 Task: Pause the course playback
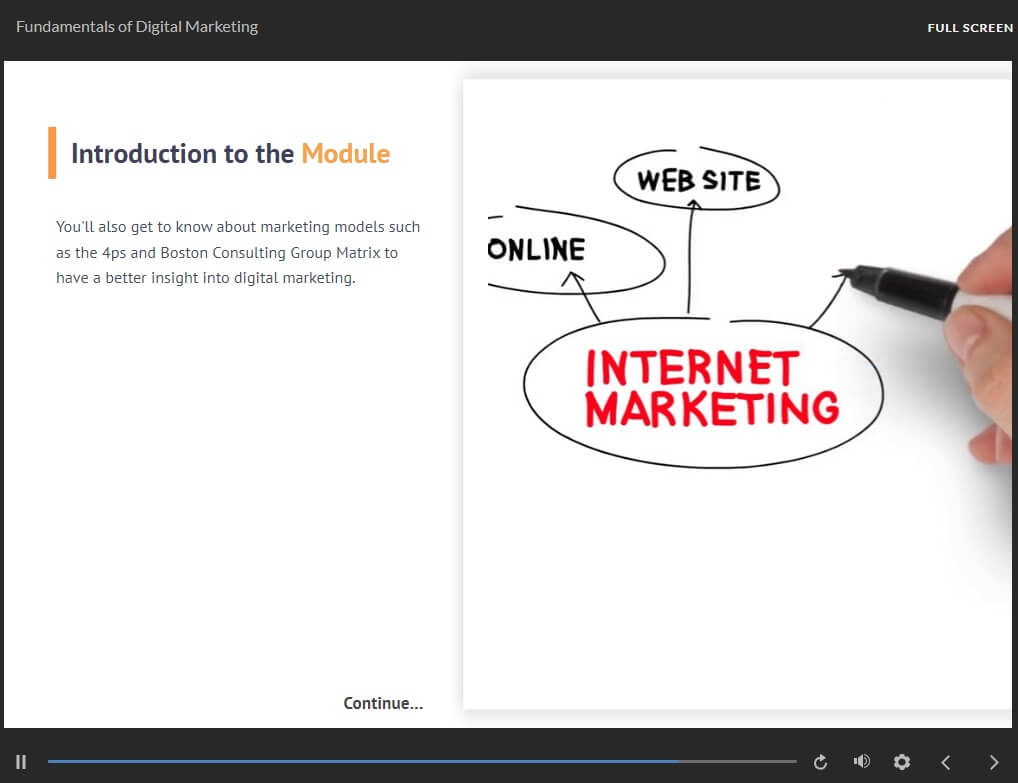[21, 762]
